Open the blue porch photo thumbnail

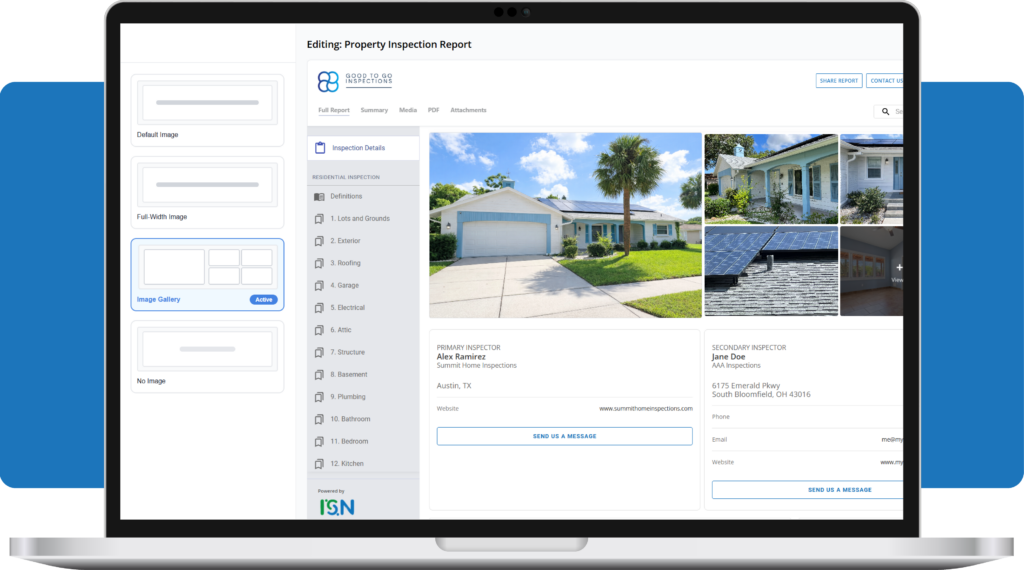(x=771, y=179)
